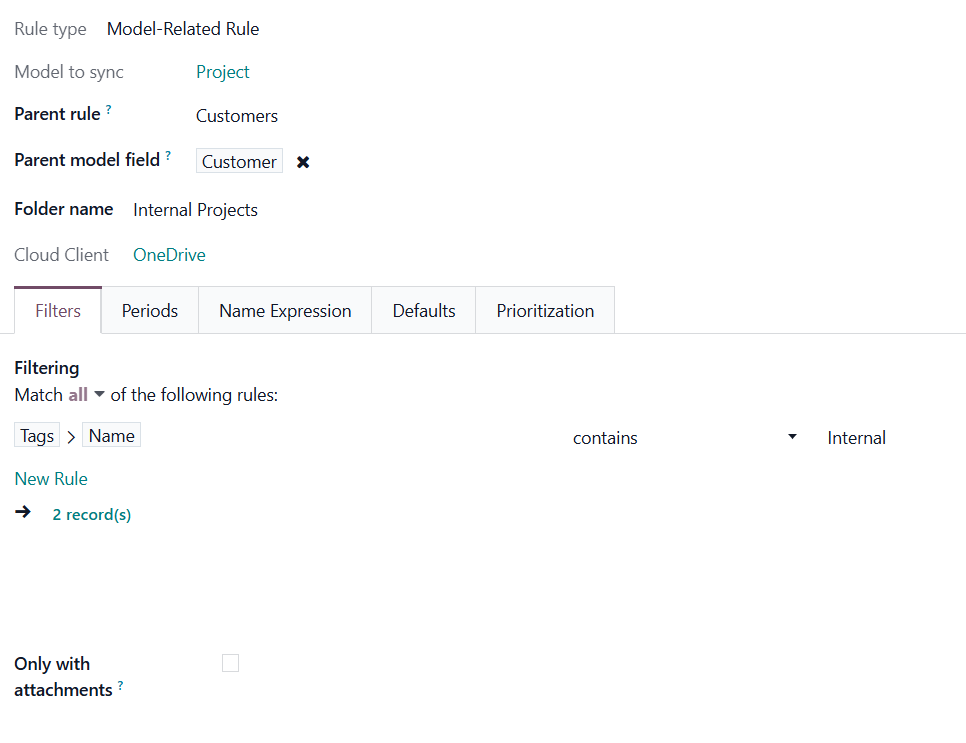Open the Parent rule Customers selector
The height and width of the screenshot is (743, 966).
click(237, 116)
